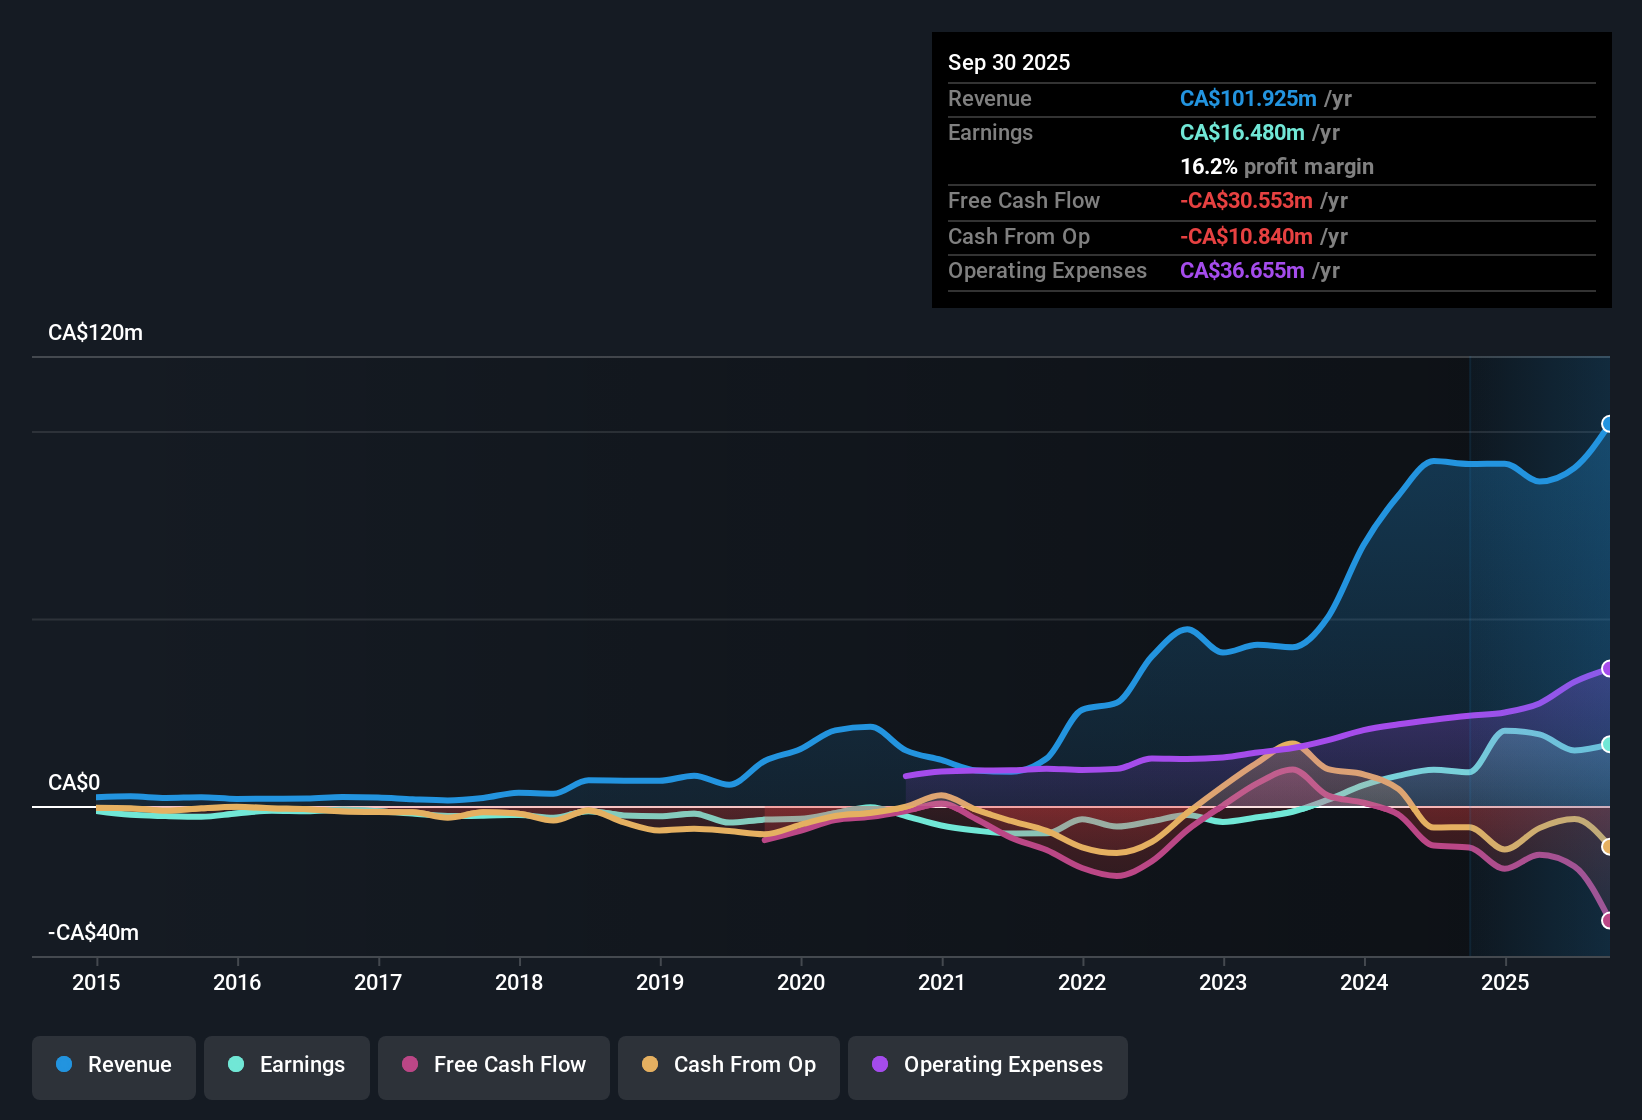This screenshot has height=1120, width=1642.
Task: Toggle the Revenue series visibility
Action: 113,1065
